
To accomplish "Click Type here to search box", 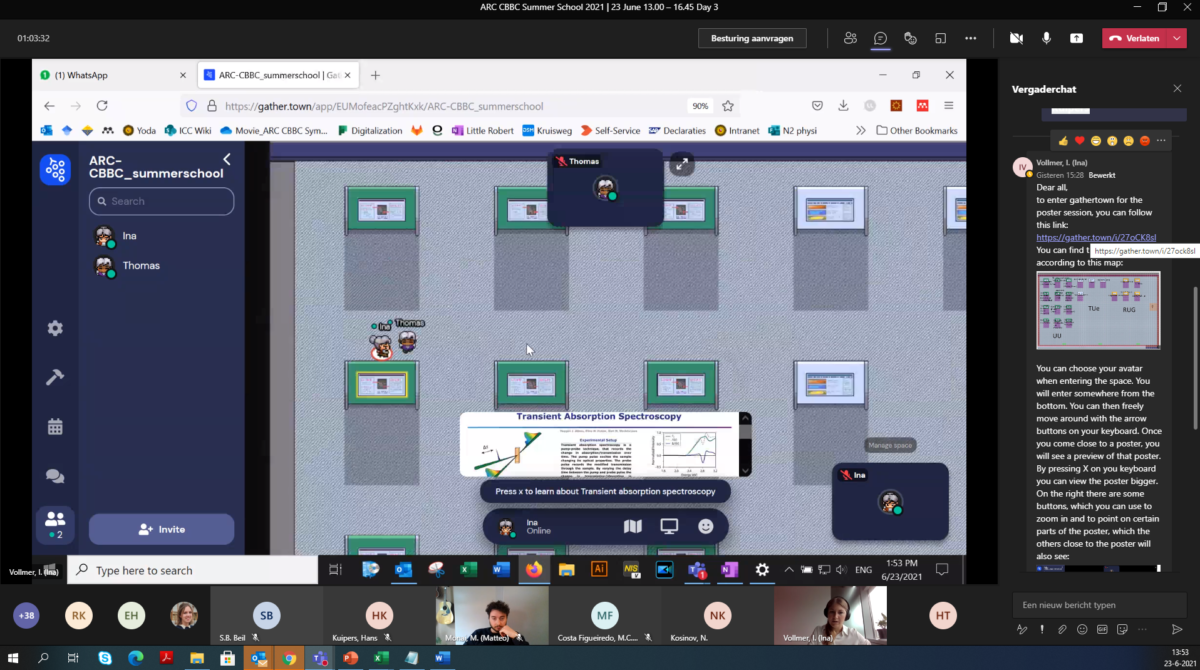I will 192,570.
